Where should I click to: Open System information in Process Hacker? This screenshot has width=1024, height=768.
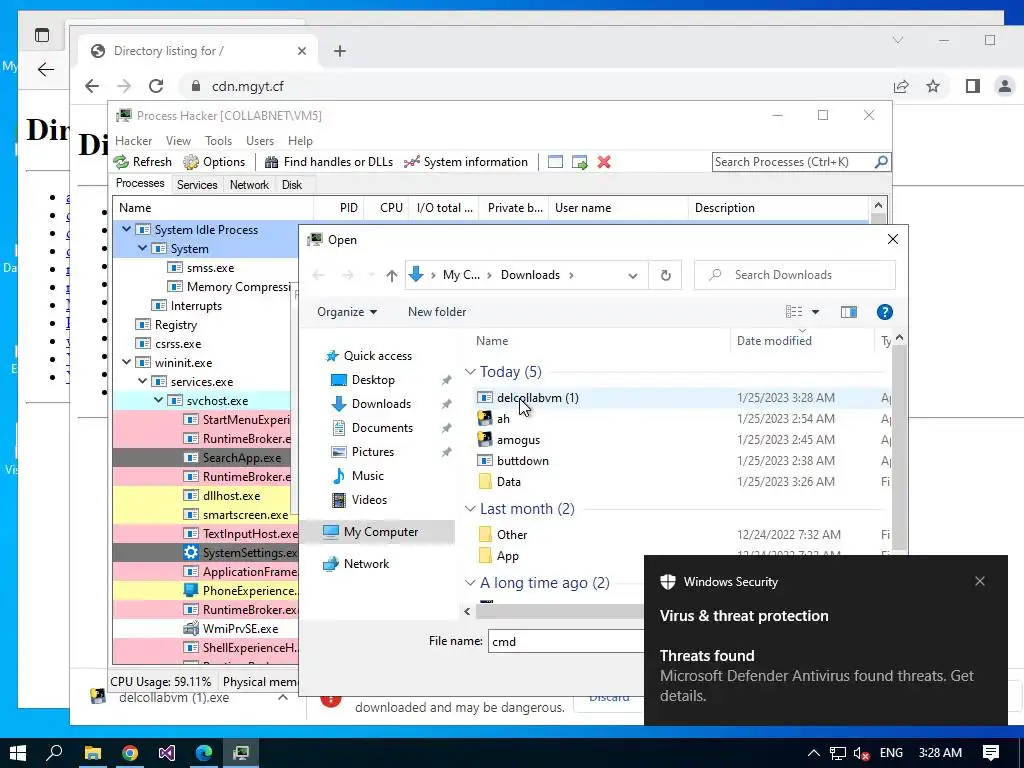pyautogui.click(x=466, y=162)
